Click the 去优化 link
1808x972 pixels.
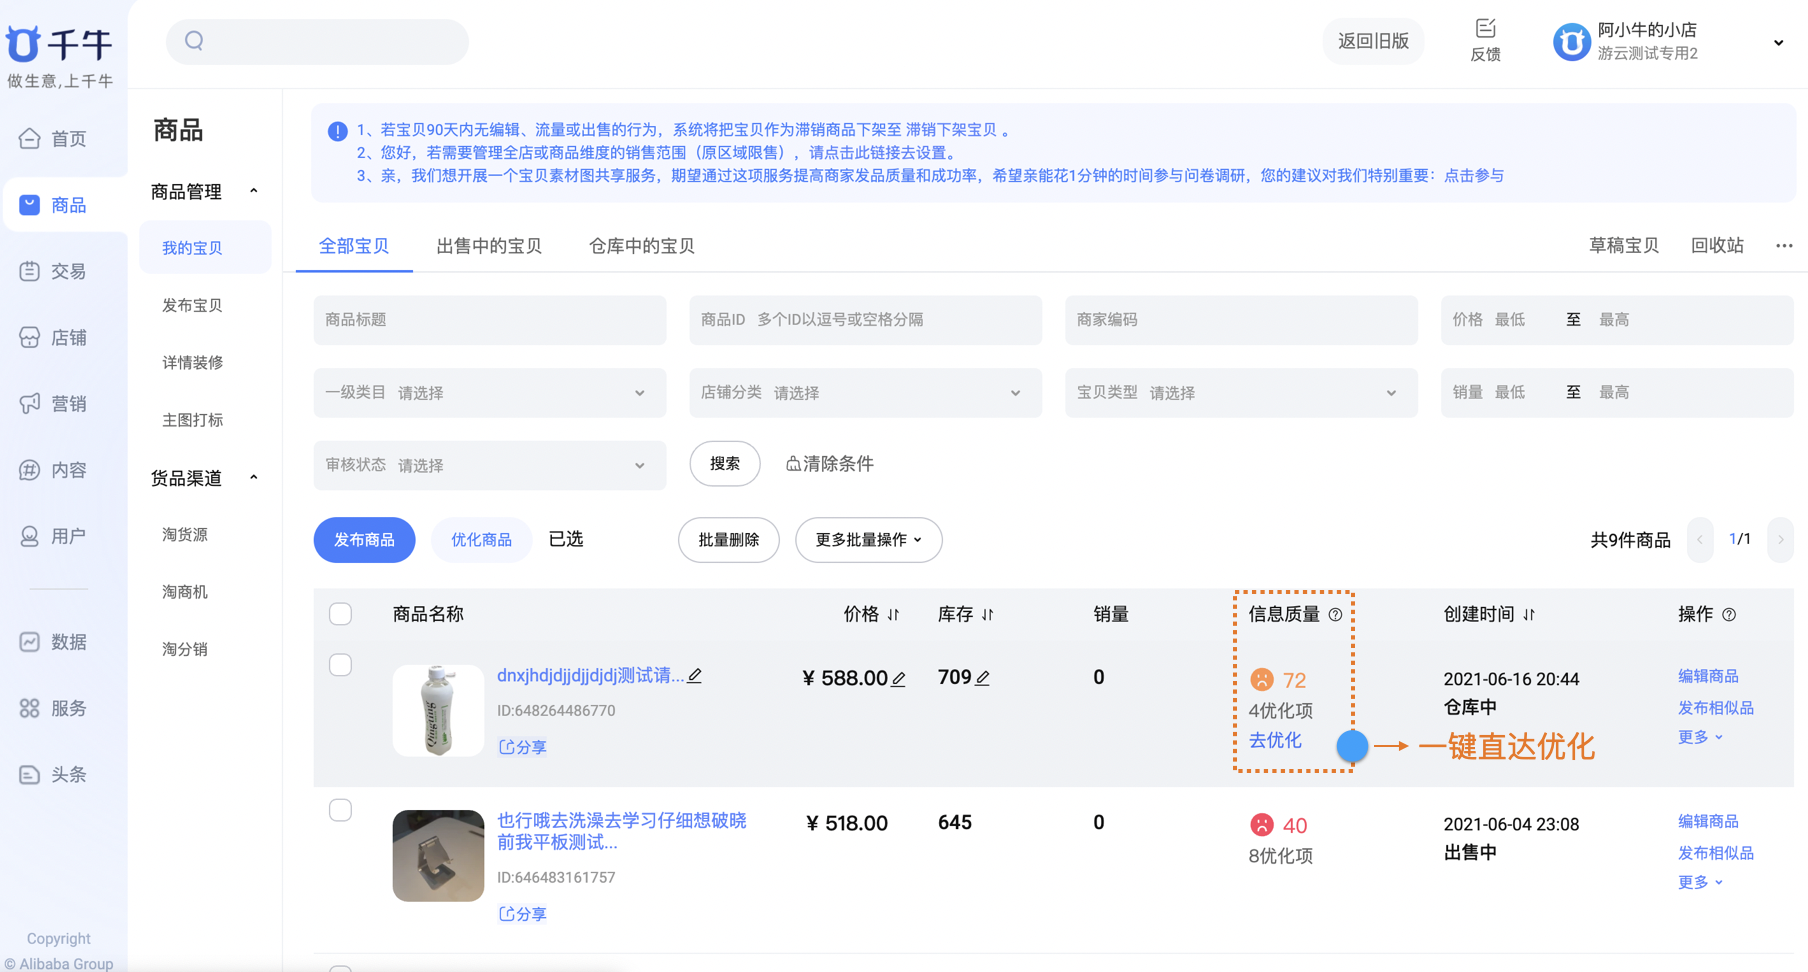[x=1275, y=741]
